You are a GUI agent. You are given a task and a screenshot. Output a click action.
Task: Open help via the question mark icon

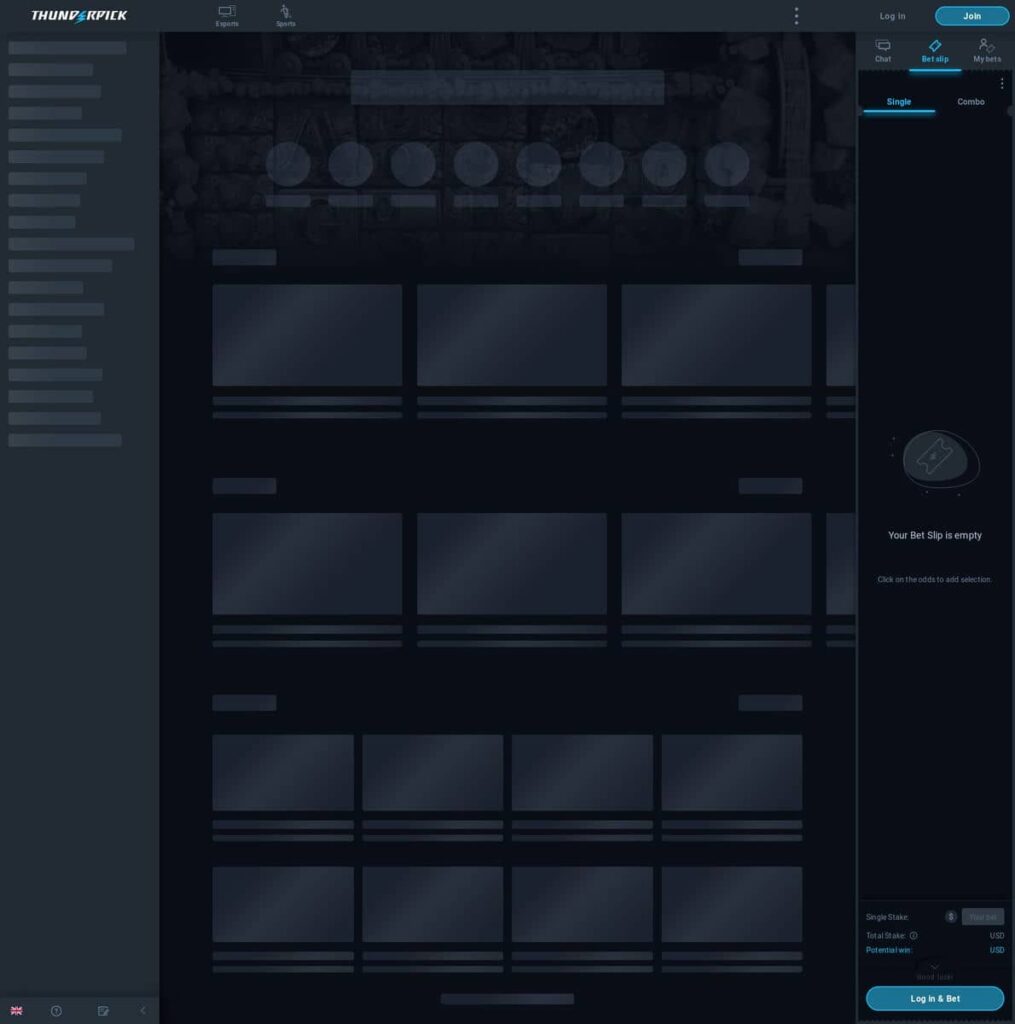click(x=56, y=1011)
